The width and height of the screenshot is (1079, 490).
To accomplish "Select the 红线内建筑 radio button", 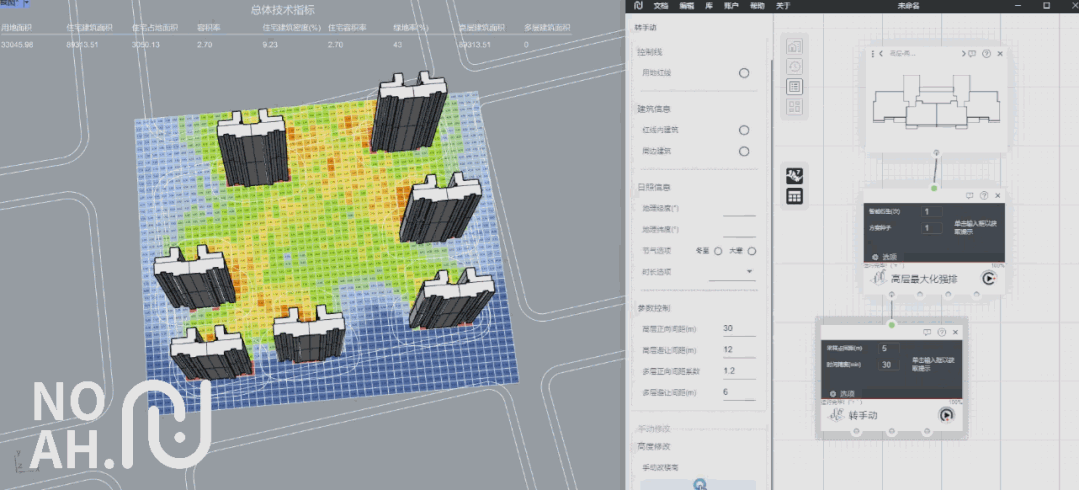I will click(x=743, y=130).
